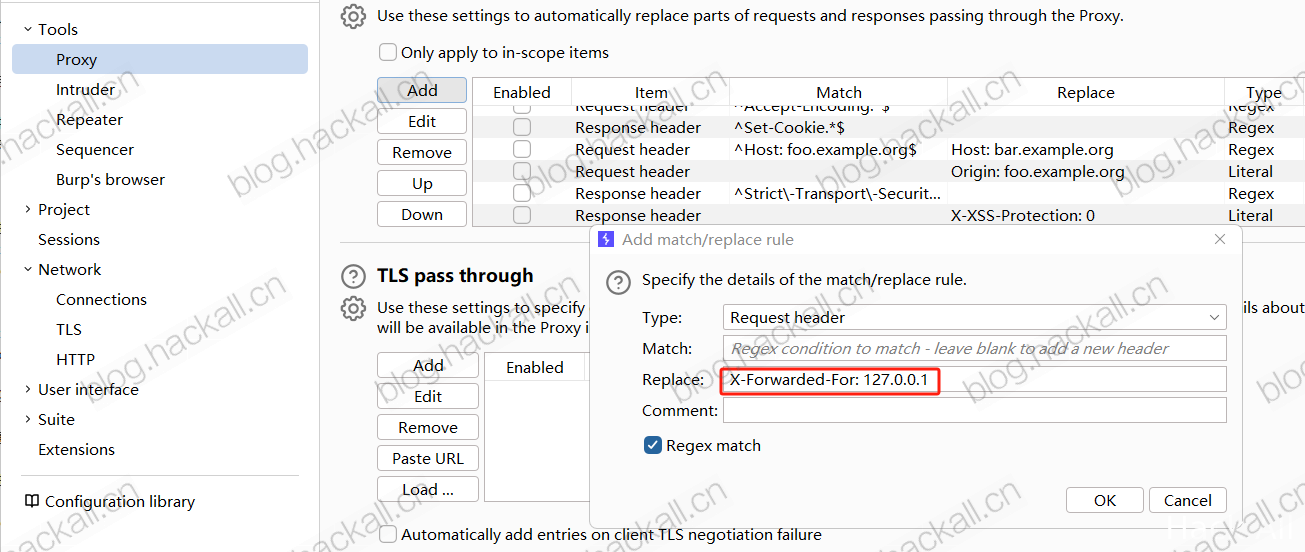Enable the Response header Set-Cookie rule checkbox
This screenshot has width=1305, height=552.
click(x=522, y=127)
